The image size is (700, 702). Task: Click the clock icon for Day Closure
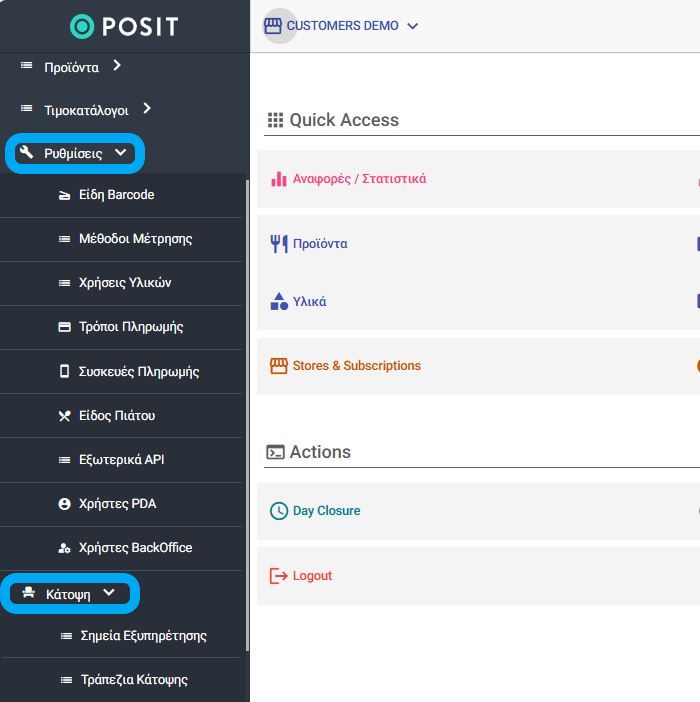click(x=279, y=511)
